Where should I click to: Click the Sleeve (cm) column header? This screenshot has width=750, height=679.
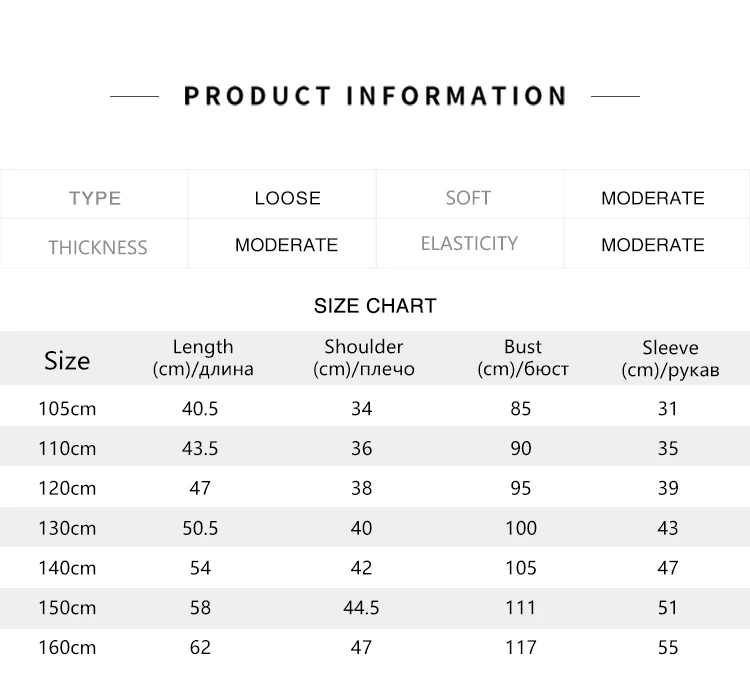[x=670, y=359]
